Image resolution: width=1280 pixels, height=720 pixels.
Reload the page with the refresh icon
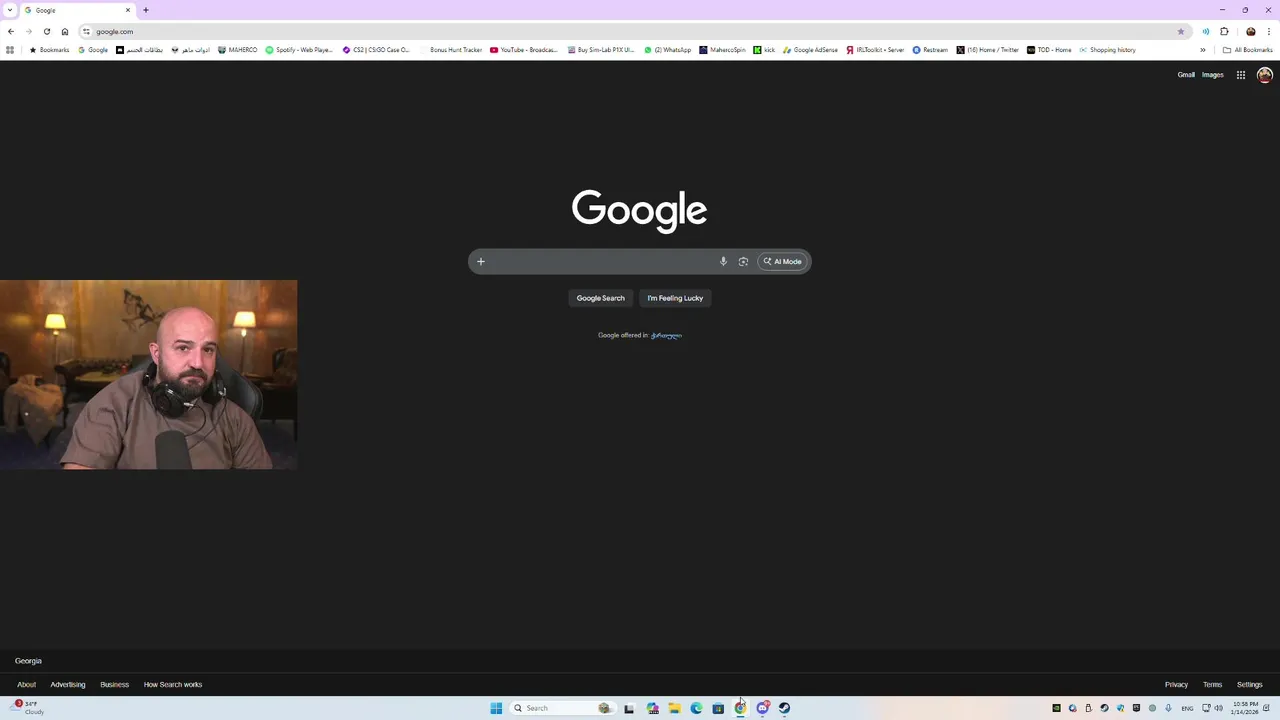point(46,31)
